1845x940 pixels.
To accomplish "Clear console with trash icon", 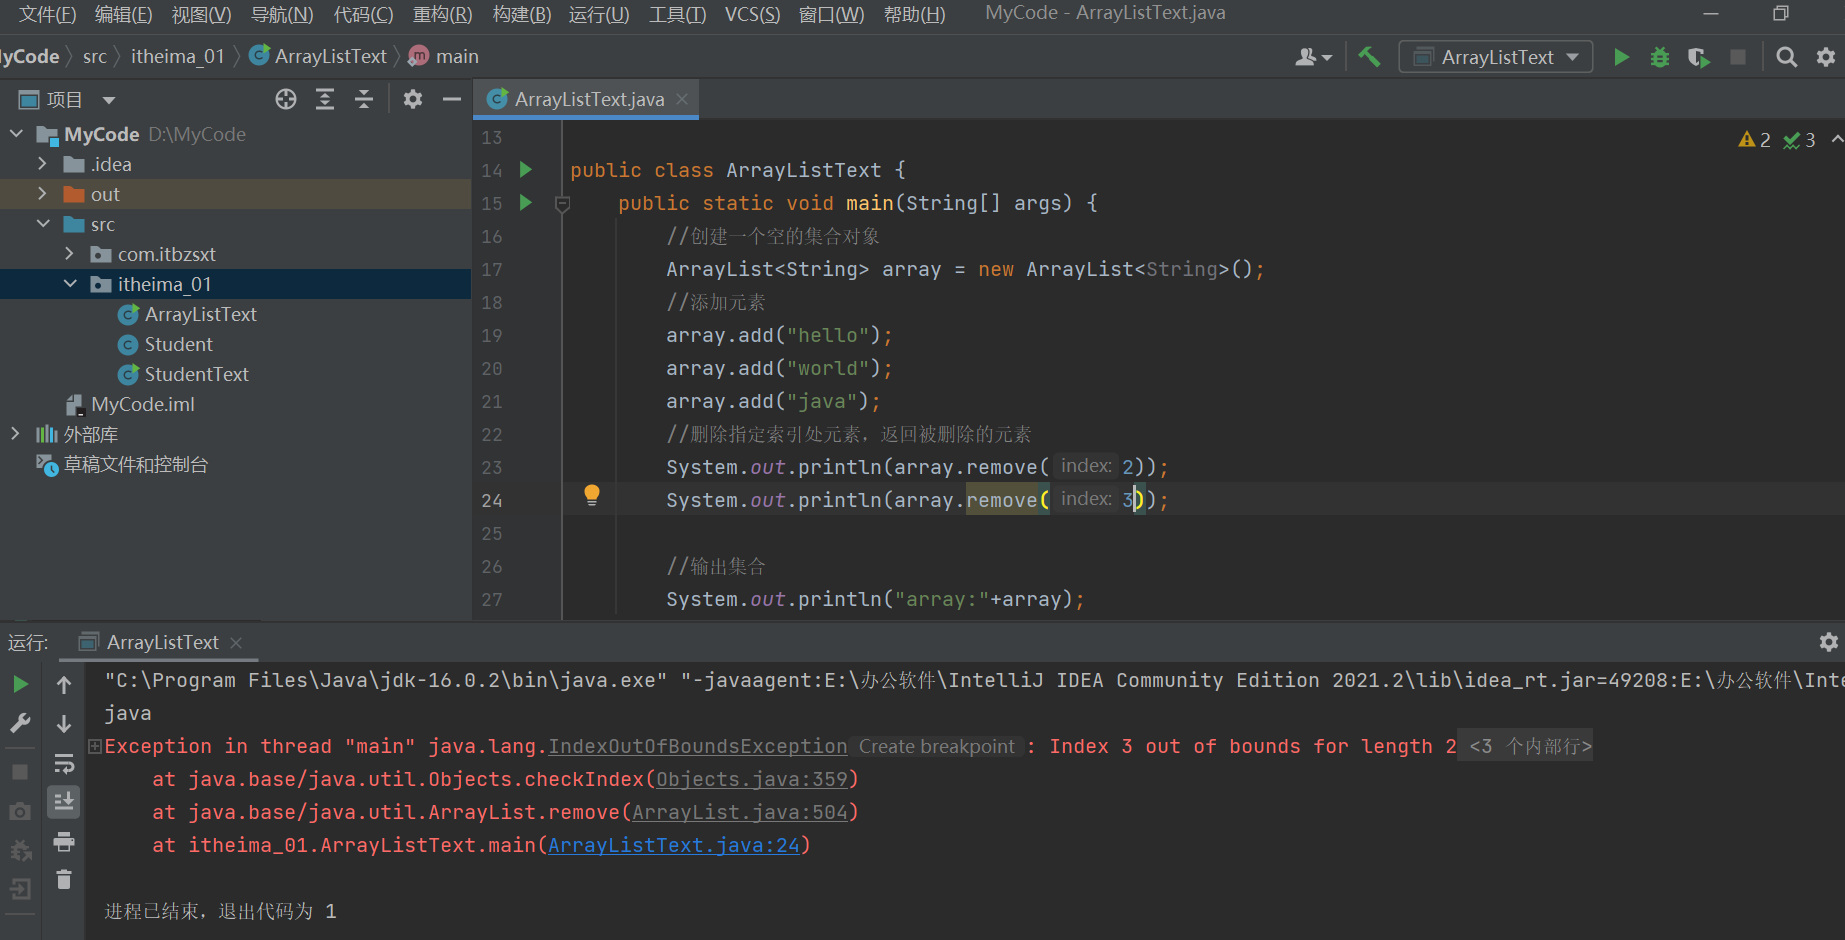I will click(64, 880).
